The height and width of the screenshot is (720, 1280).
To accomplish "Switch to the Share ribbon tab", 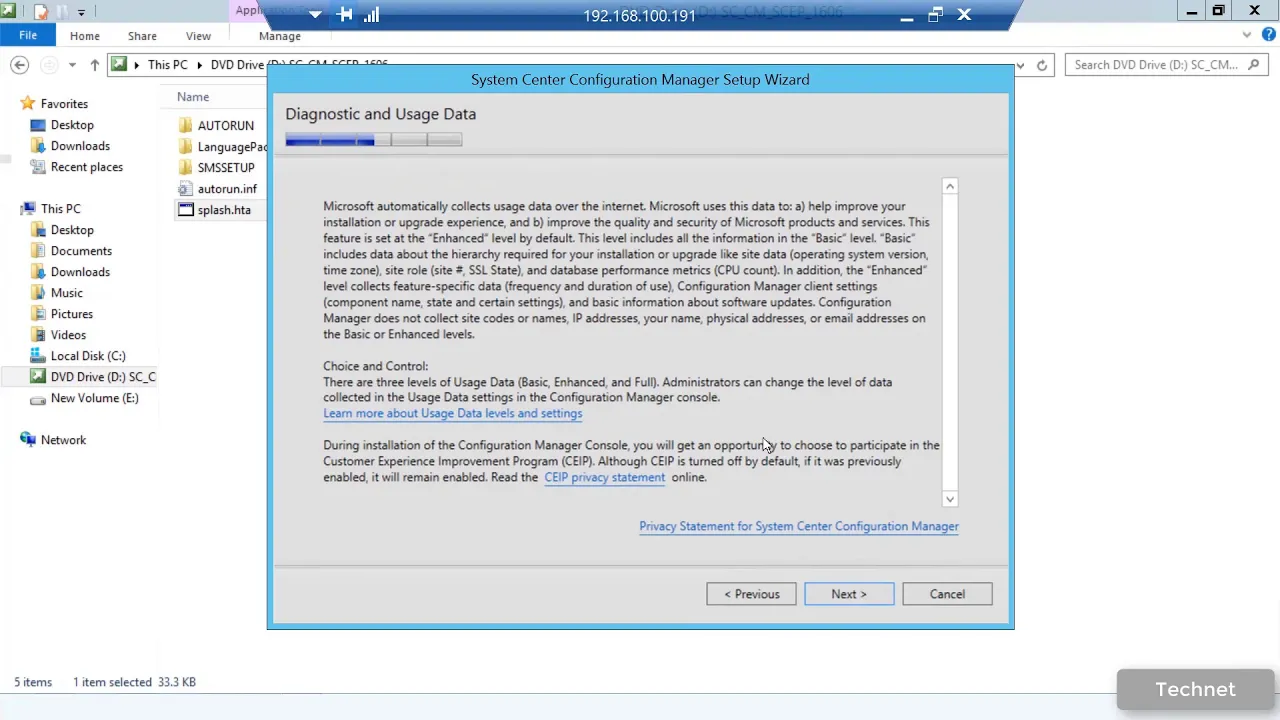I will [x=142, y=36].
